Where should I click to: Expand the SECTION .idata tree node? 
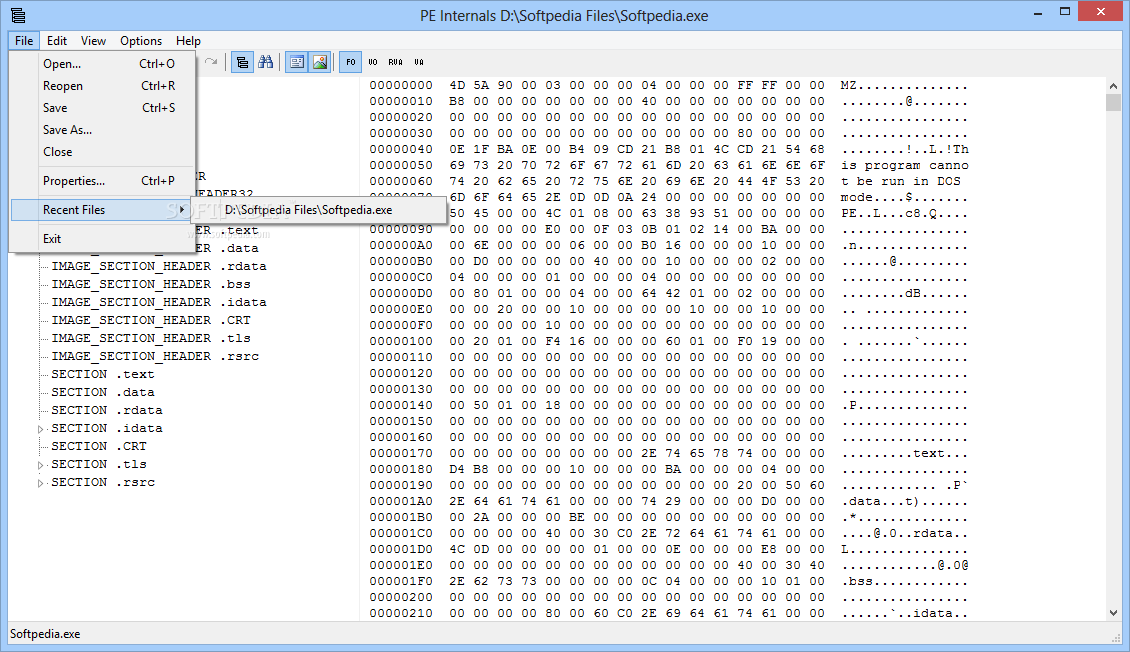(x=40, y=429)
